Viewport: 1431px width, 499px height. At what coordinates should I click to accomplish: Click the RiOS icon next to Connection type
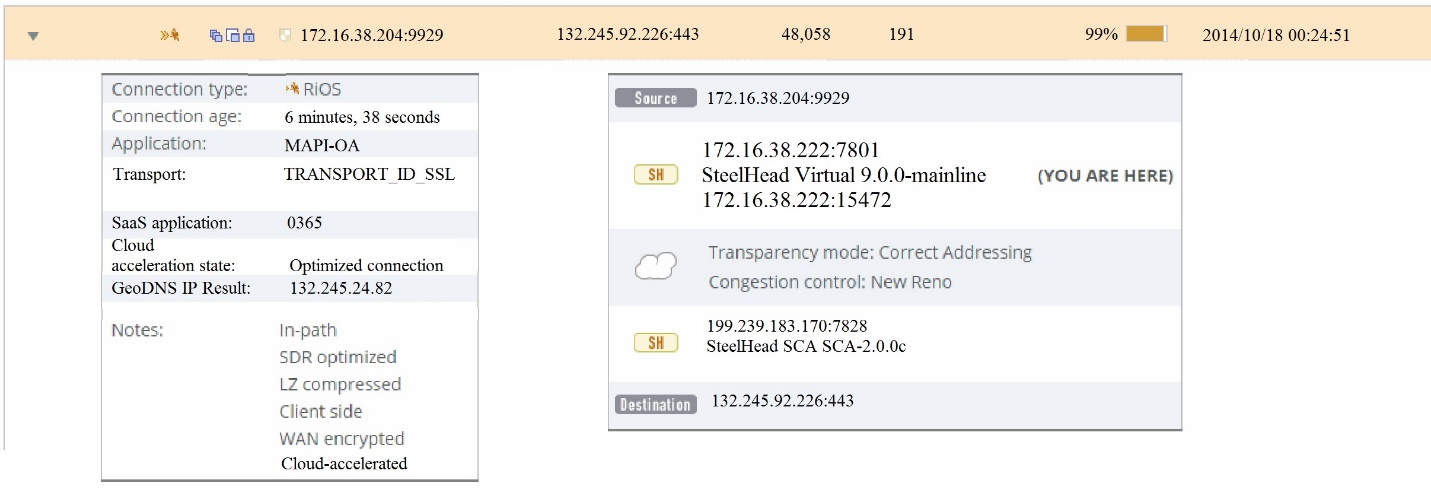[293, 89]
